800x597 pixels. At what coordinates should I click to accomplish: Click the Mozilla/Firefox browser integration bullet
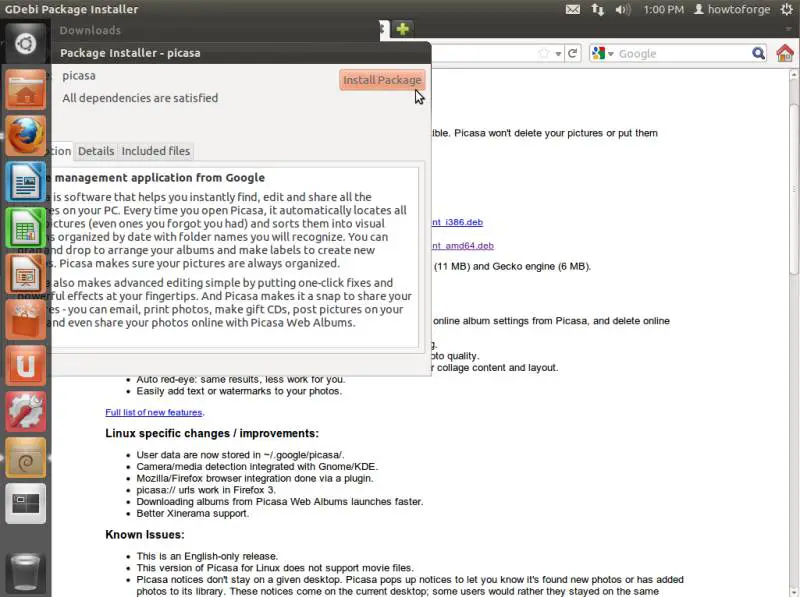point(255,478)
